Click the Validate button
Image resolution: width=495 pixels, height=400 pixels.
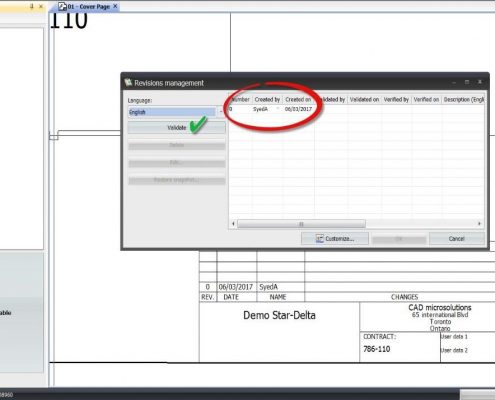click(x=176, y=128)
